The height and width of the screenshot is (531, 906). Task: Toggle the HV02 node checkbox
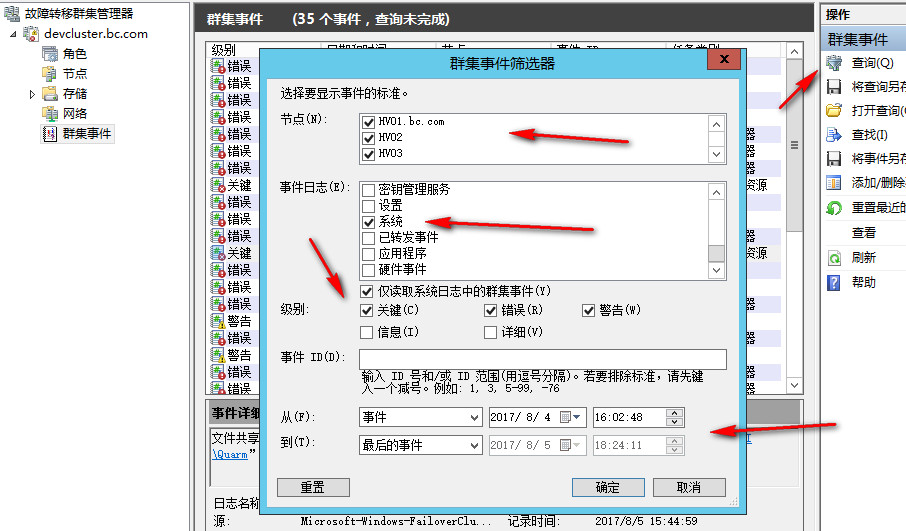click(368, 138)
